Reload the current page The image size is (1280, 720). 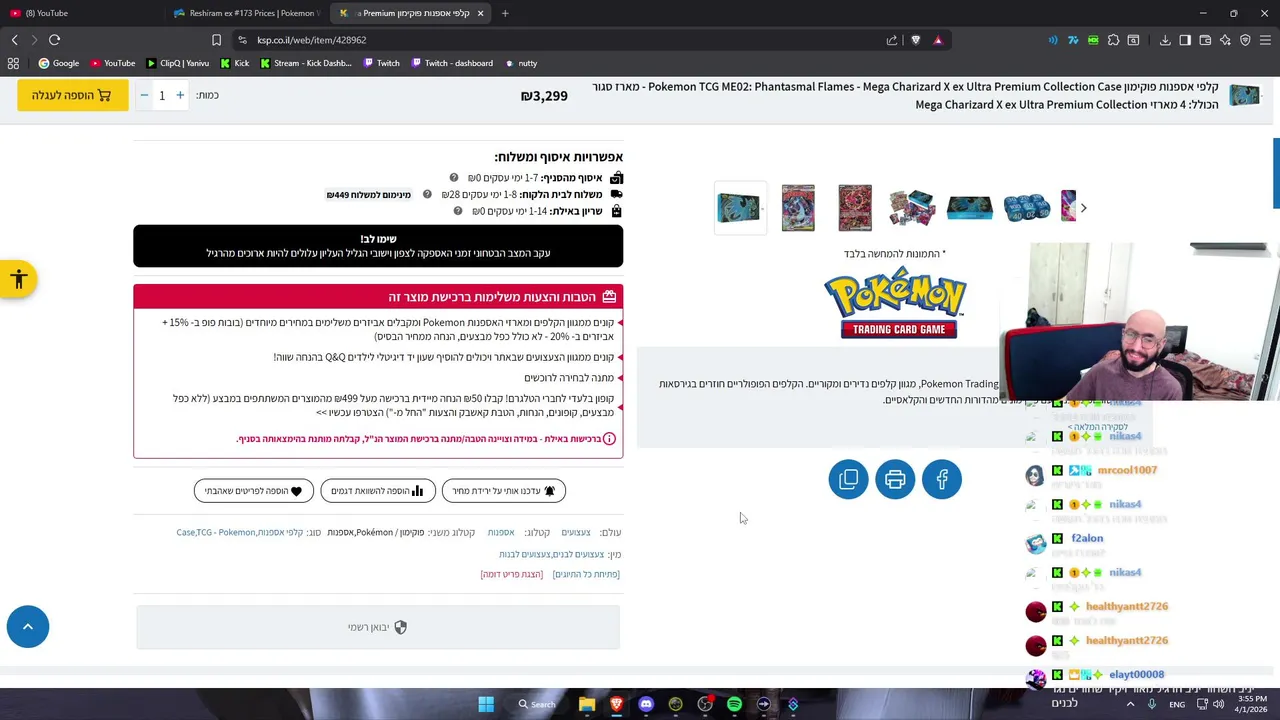[54, 40]
